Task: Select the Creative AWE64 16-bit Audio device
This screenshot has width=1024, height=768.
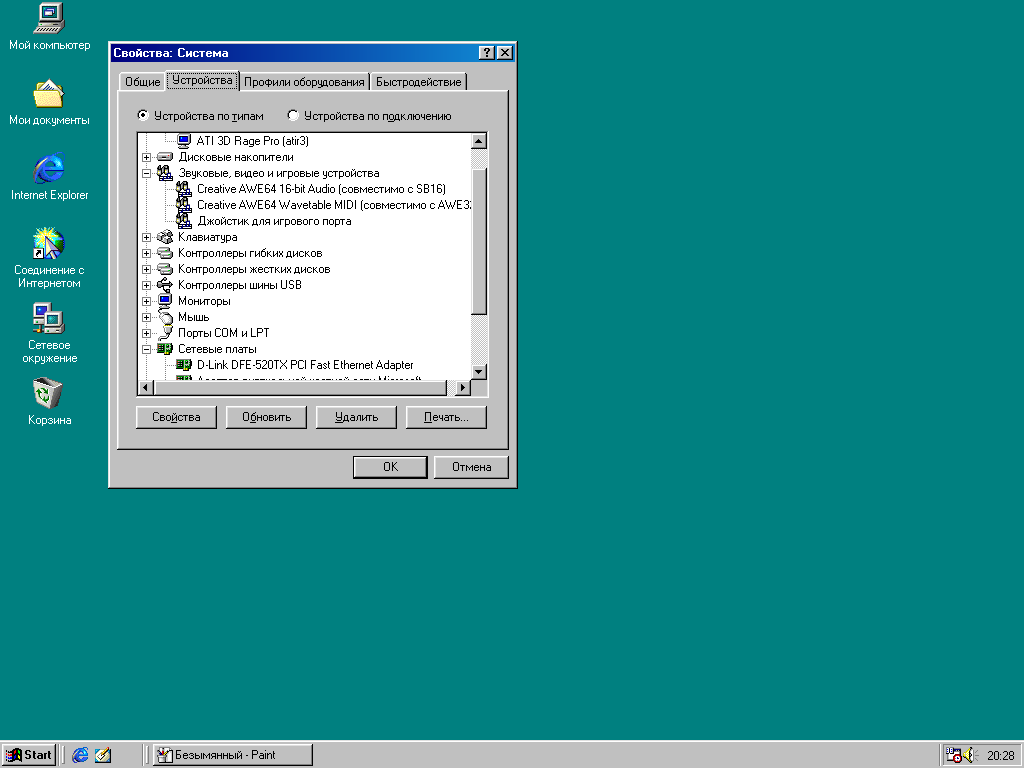Action: point(321,189)
